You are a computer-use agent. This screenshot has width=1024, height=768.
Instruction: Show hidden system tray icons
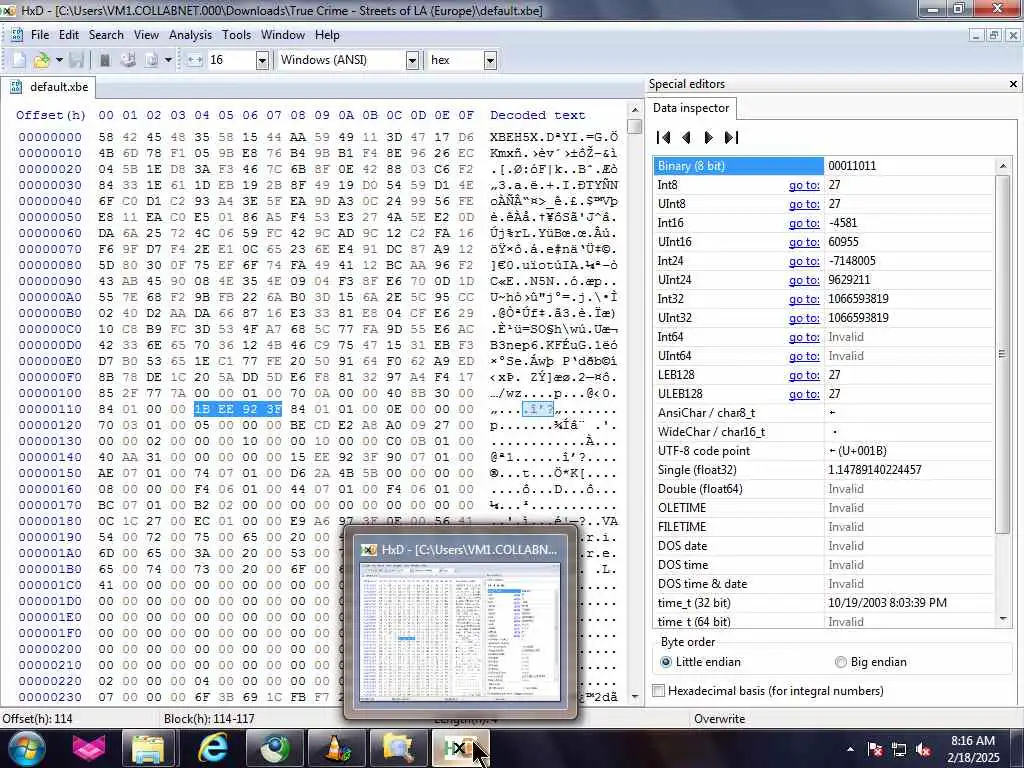tap(850, 749)
